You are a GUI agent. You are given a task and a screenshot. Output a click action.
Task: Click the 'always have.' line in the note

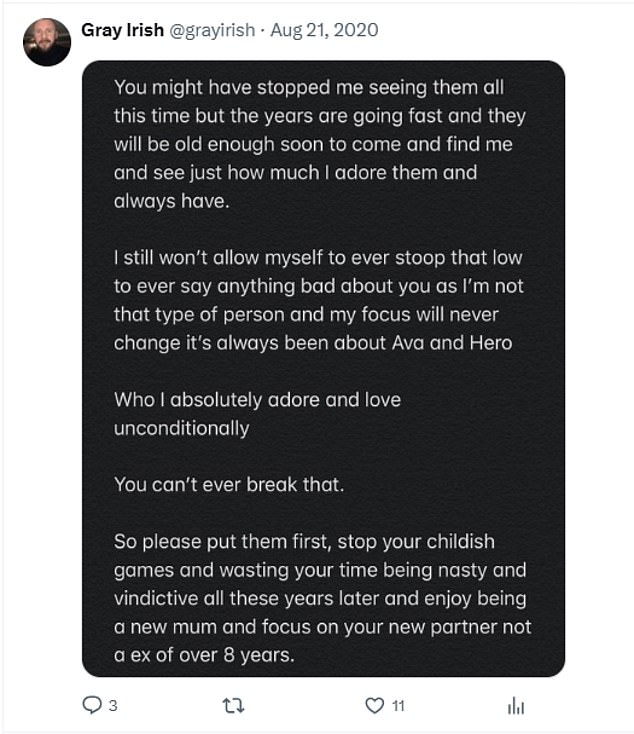tap(171, 201)
